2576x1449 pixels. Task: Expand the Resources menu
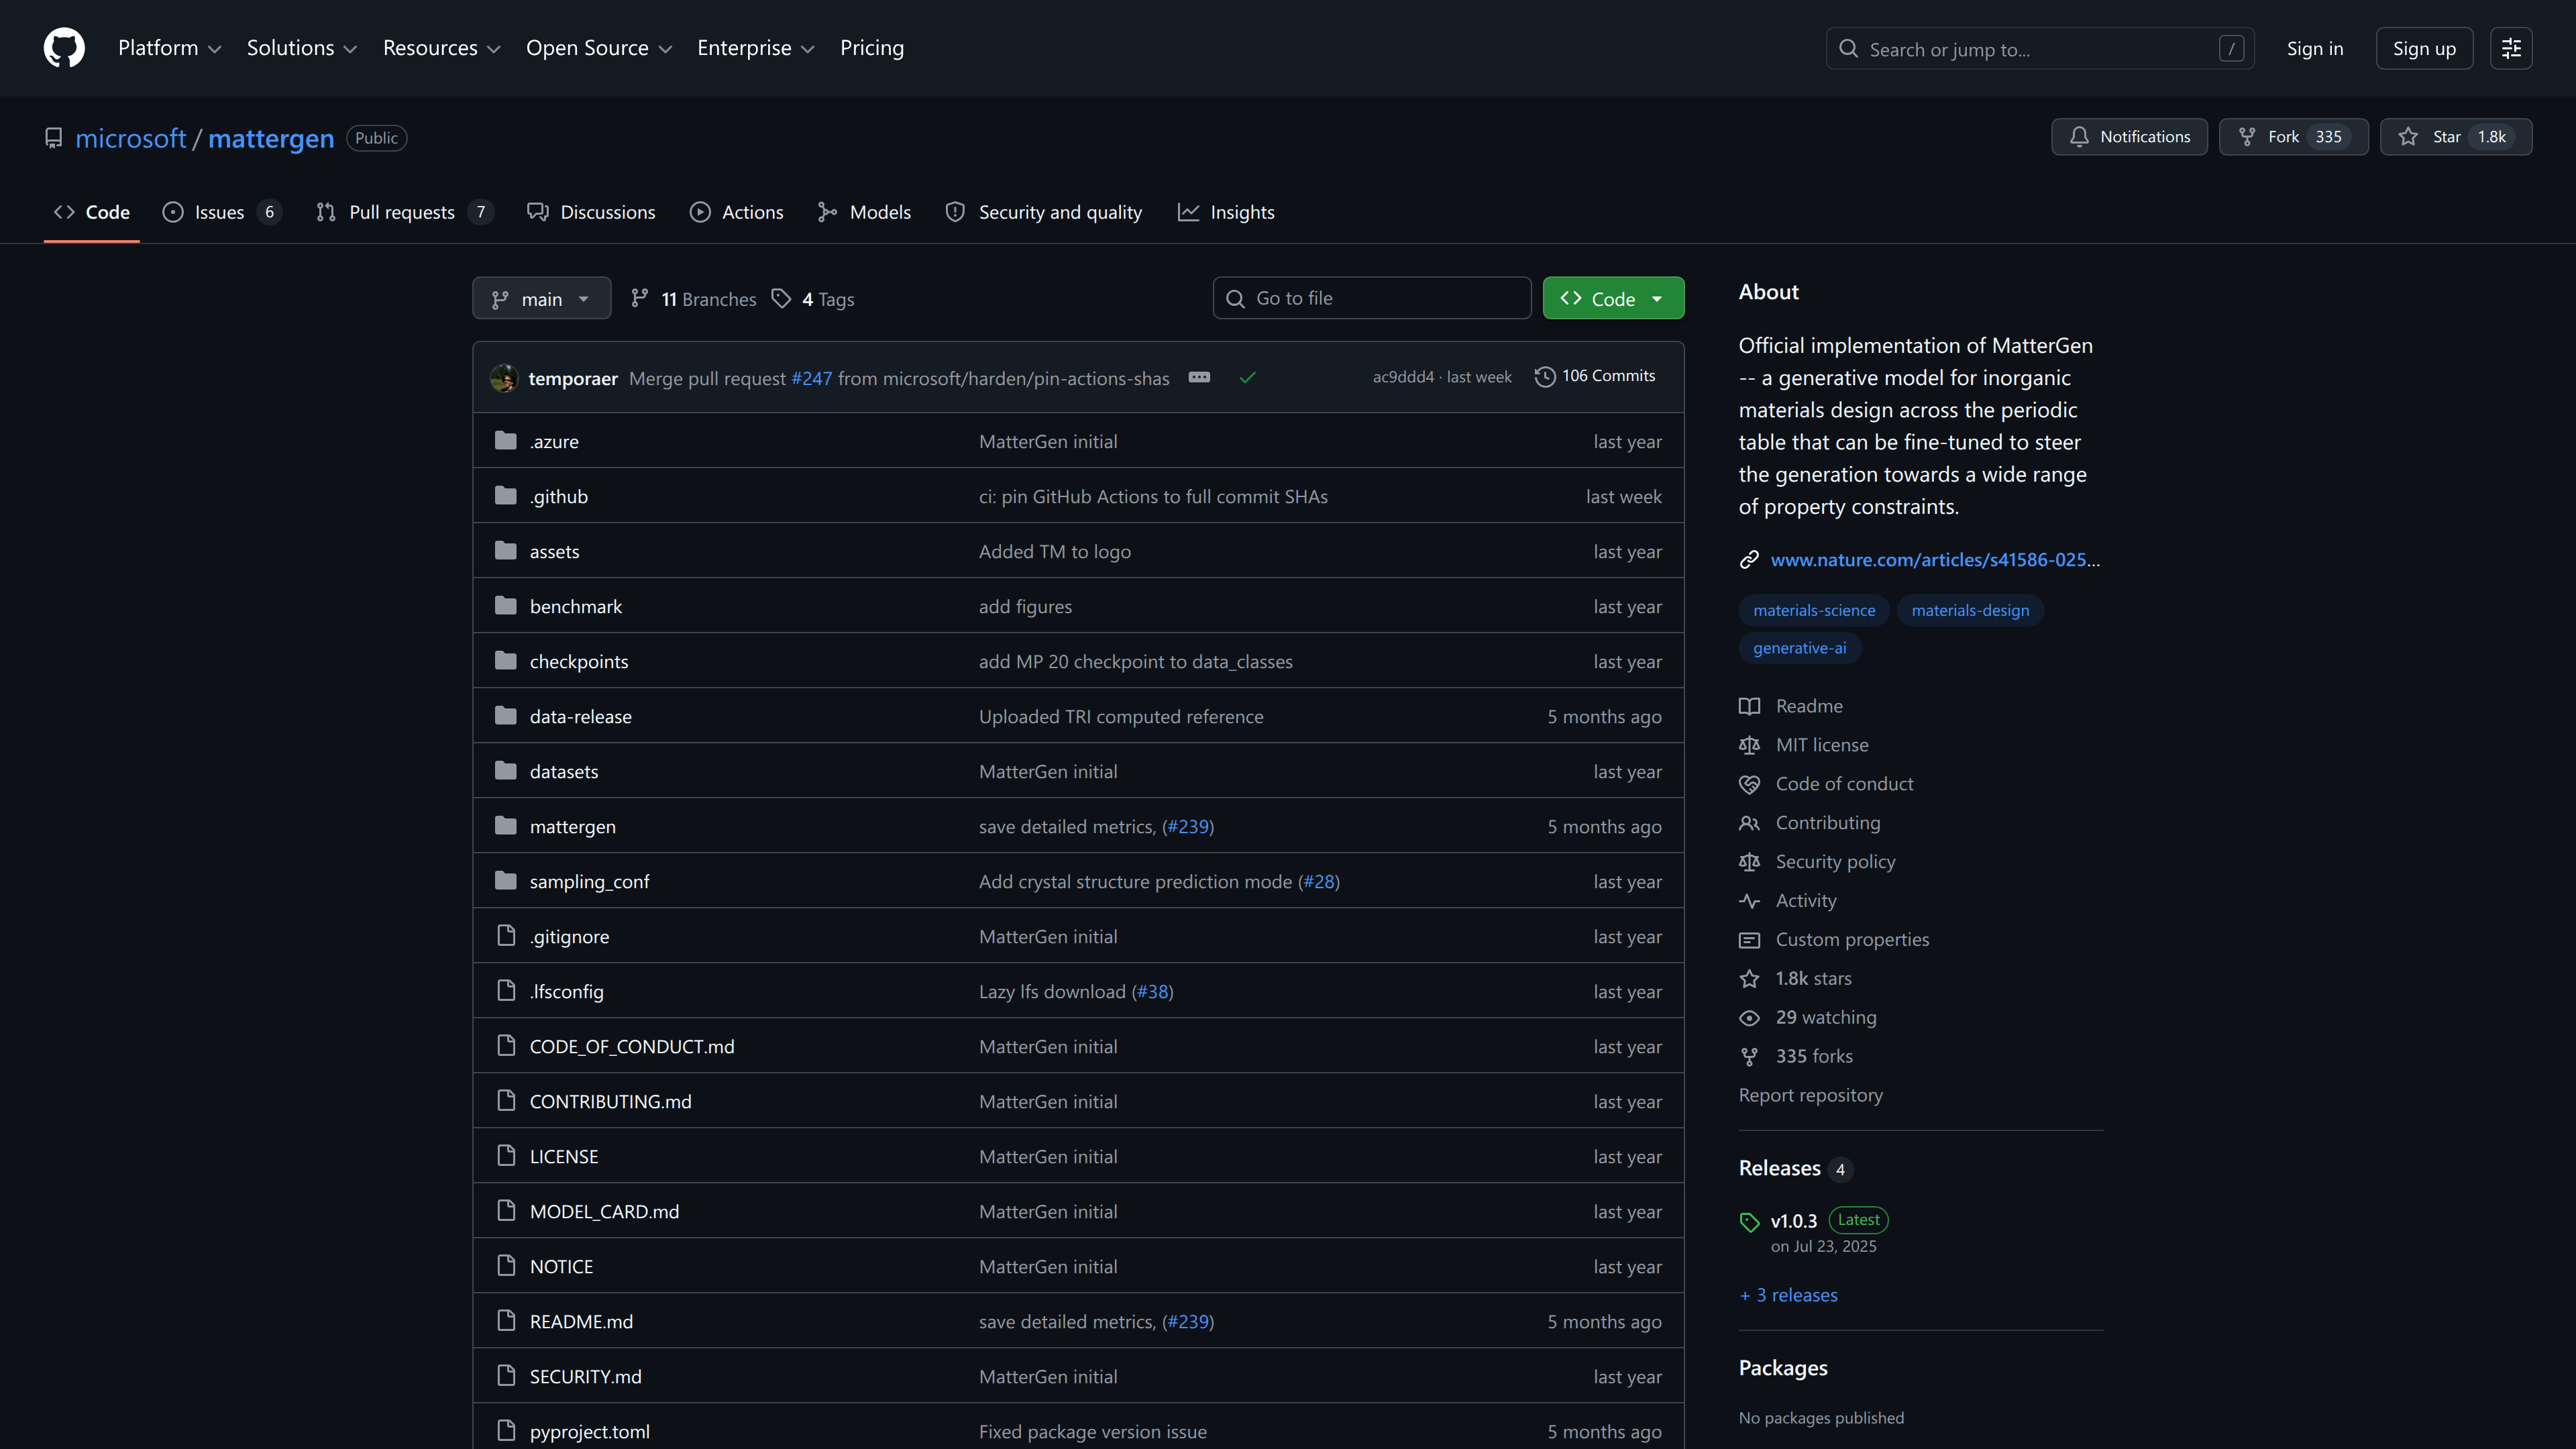[x=441, y=48]
